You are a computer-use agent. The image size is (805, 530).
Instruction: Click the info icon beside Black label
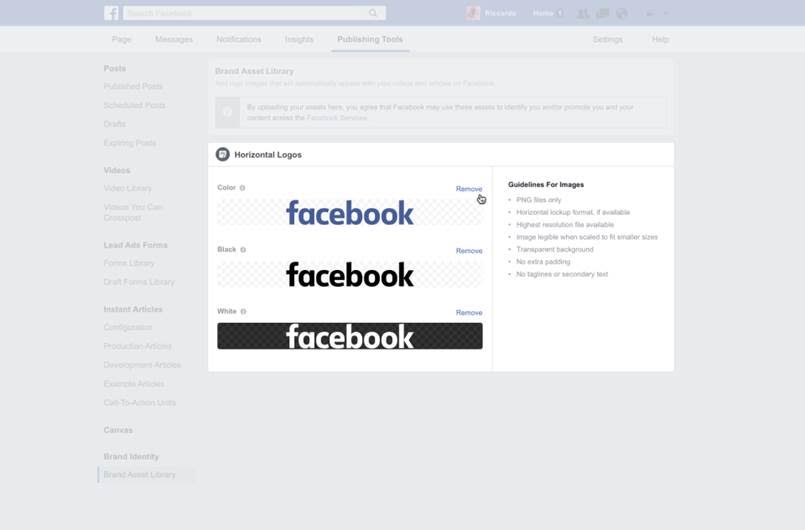pos(243,250)
